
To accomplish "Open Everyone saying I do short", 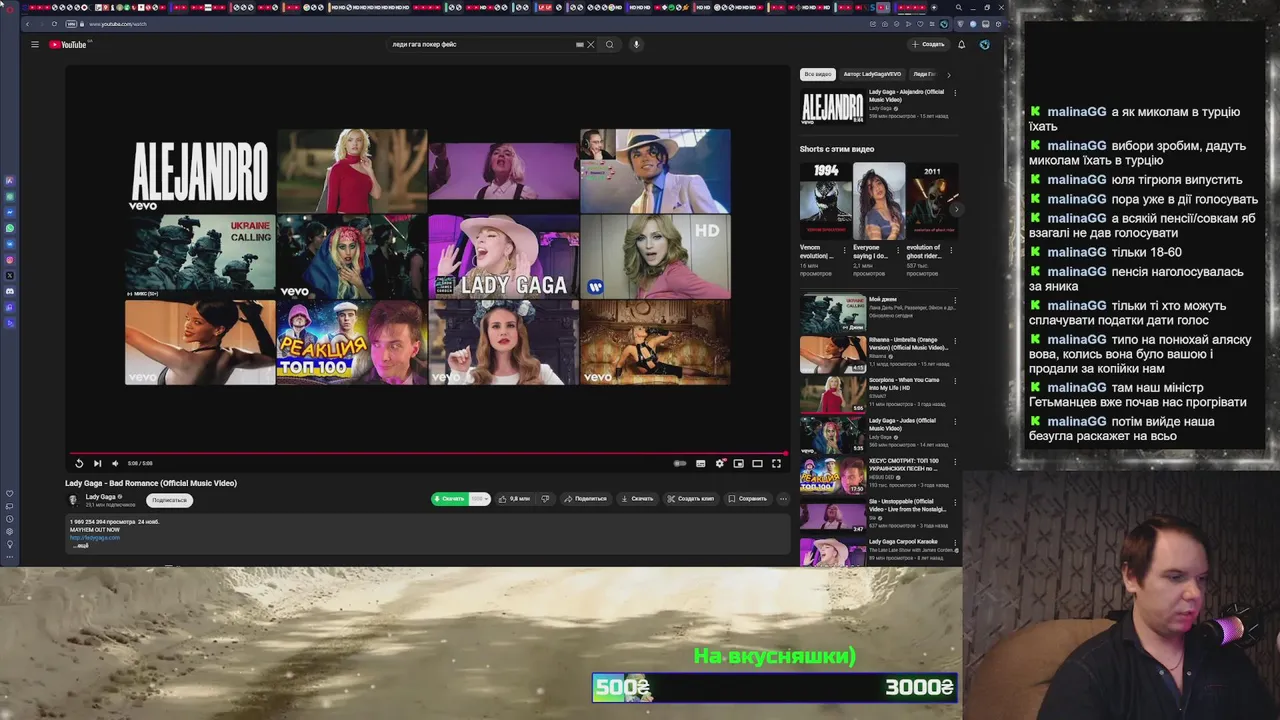I will click(878, 199).
